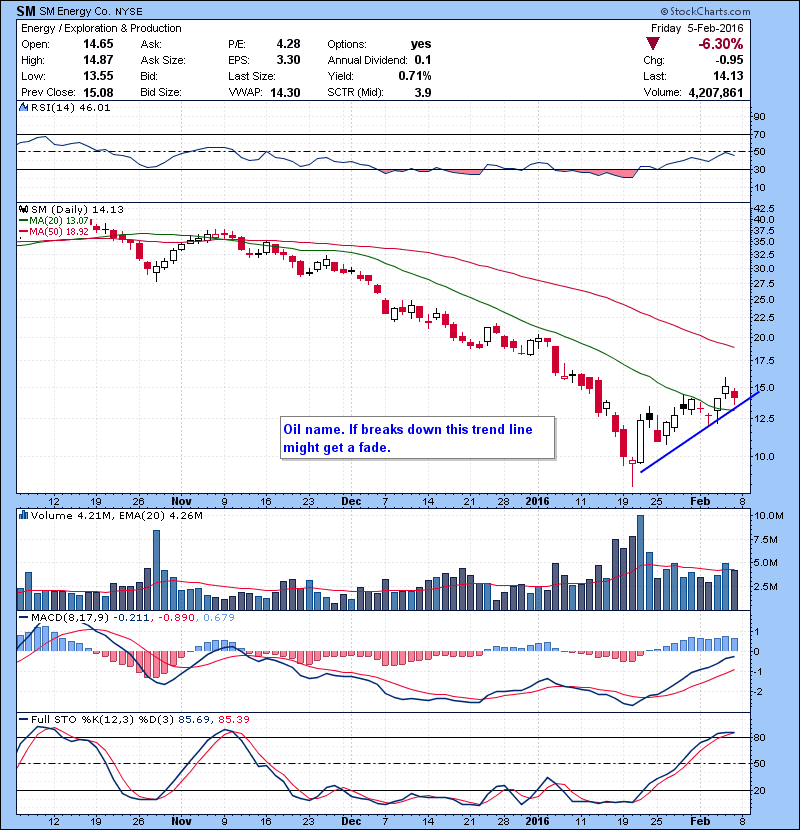Click the Options value yes
Image resolution: width=800 pixels, height=830 pixels.
[421, 44]
